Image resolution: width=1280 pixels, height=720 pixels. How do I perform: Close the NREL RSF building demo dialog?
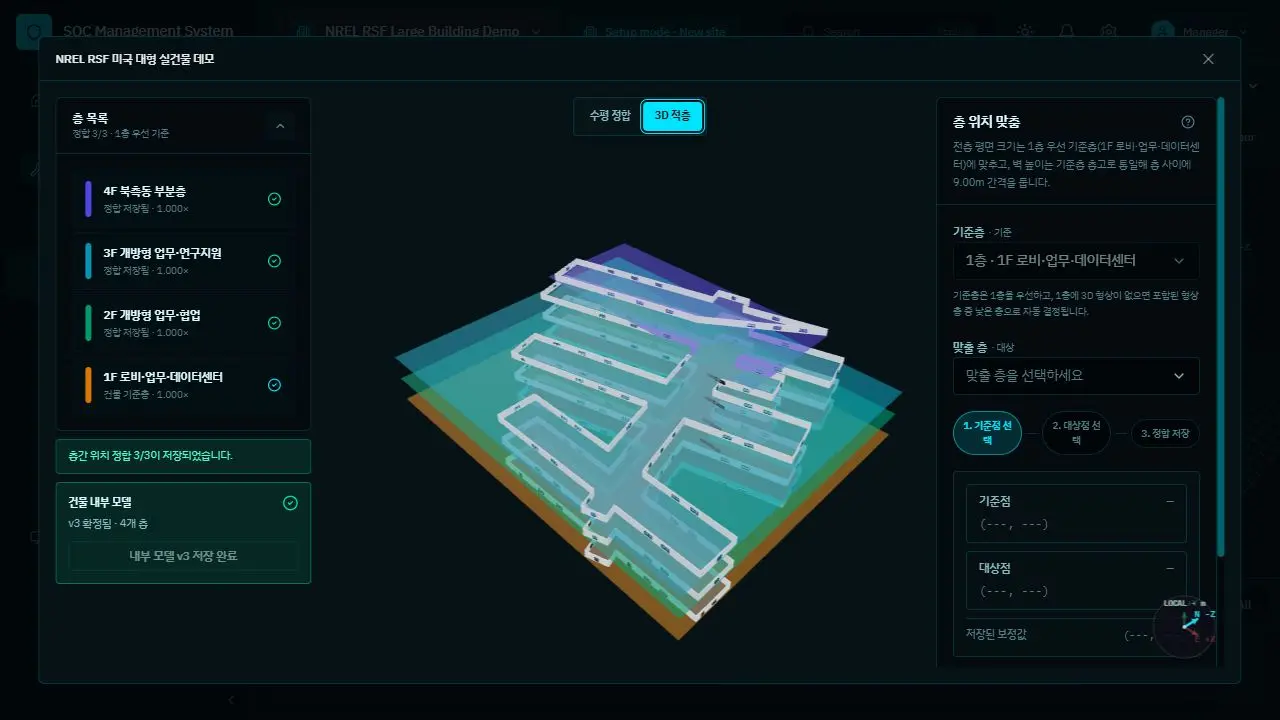(x=1208, y=59)
